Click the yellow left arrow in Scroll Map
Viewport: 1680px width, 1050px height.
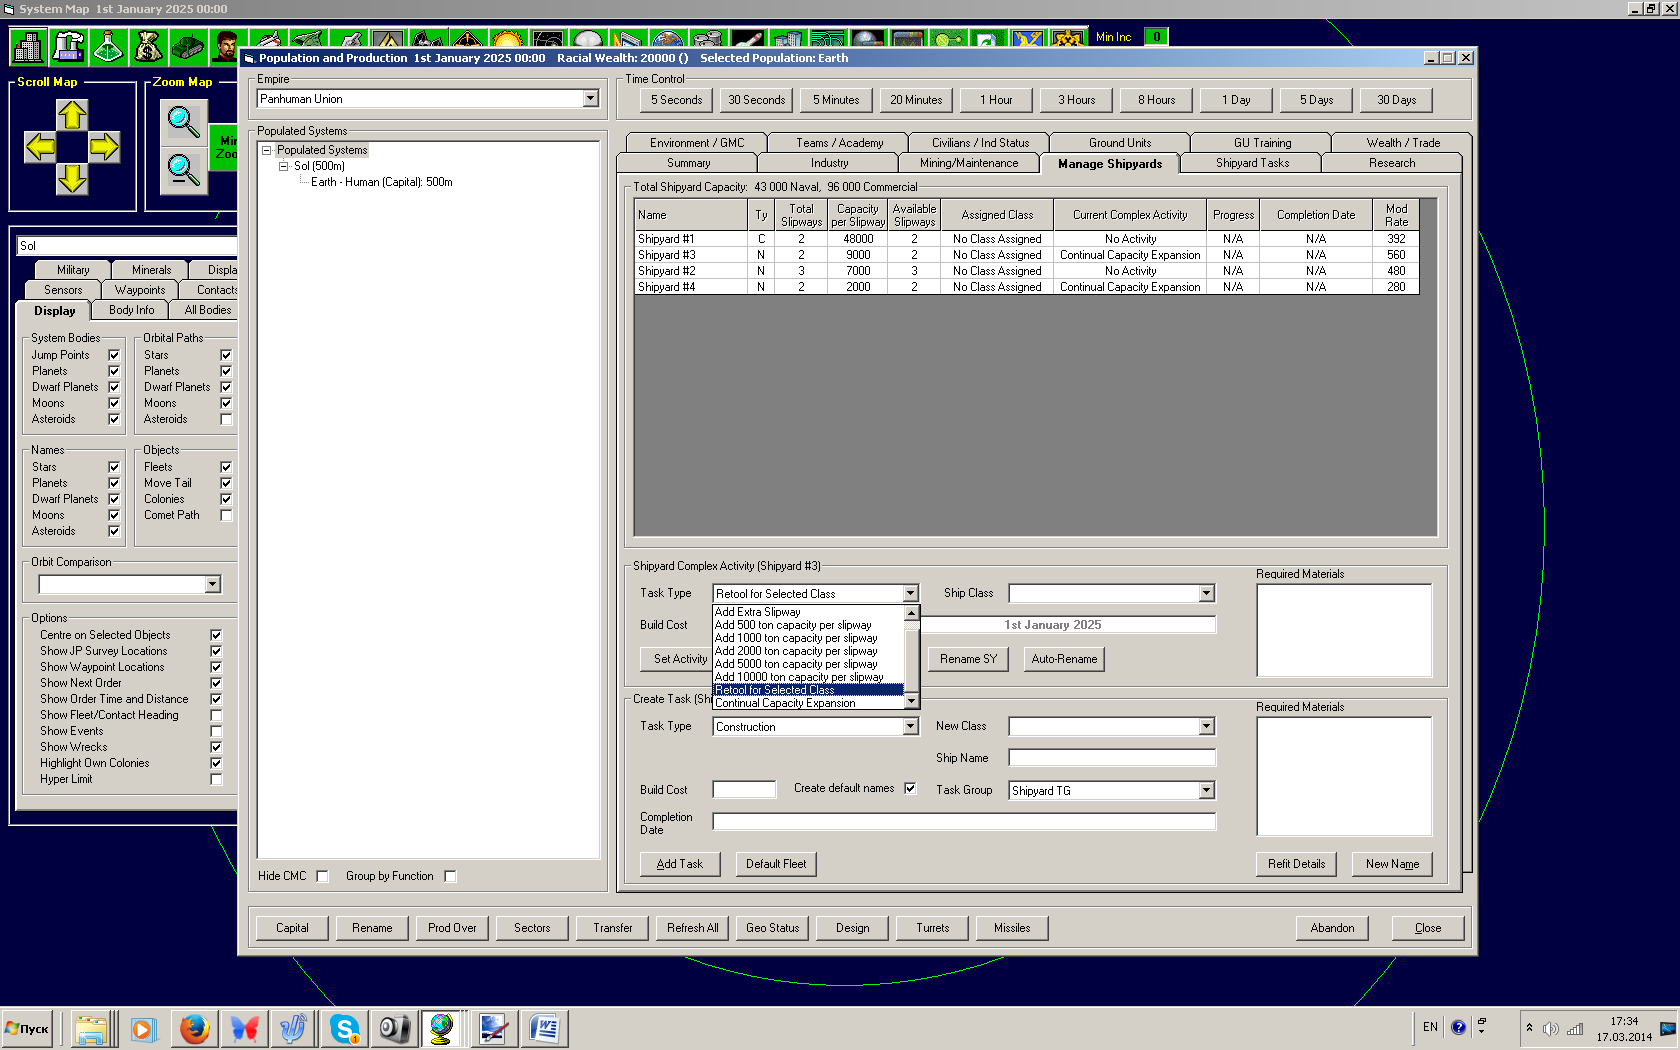41,148
